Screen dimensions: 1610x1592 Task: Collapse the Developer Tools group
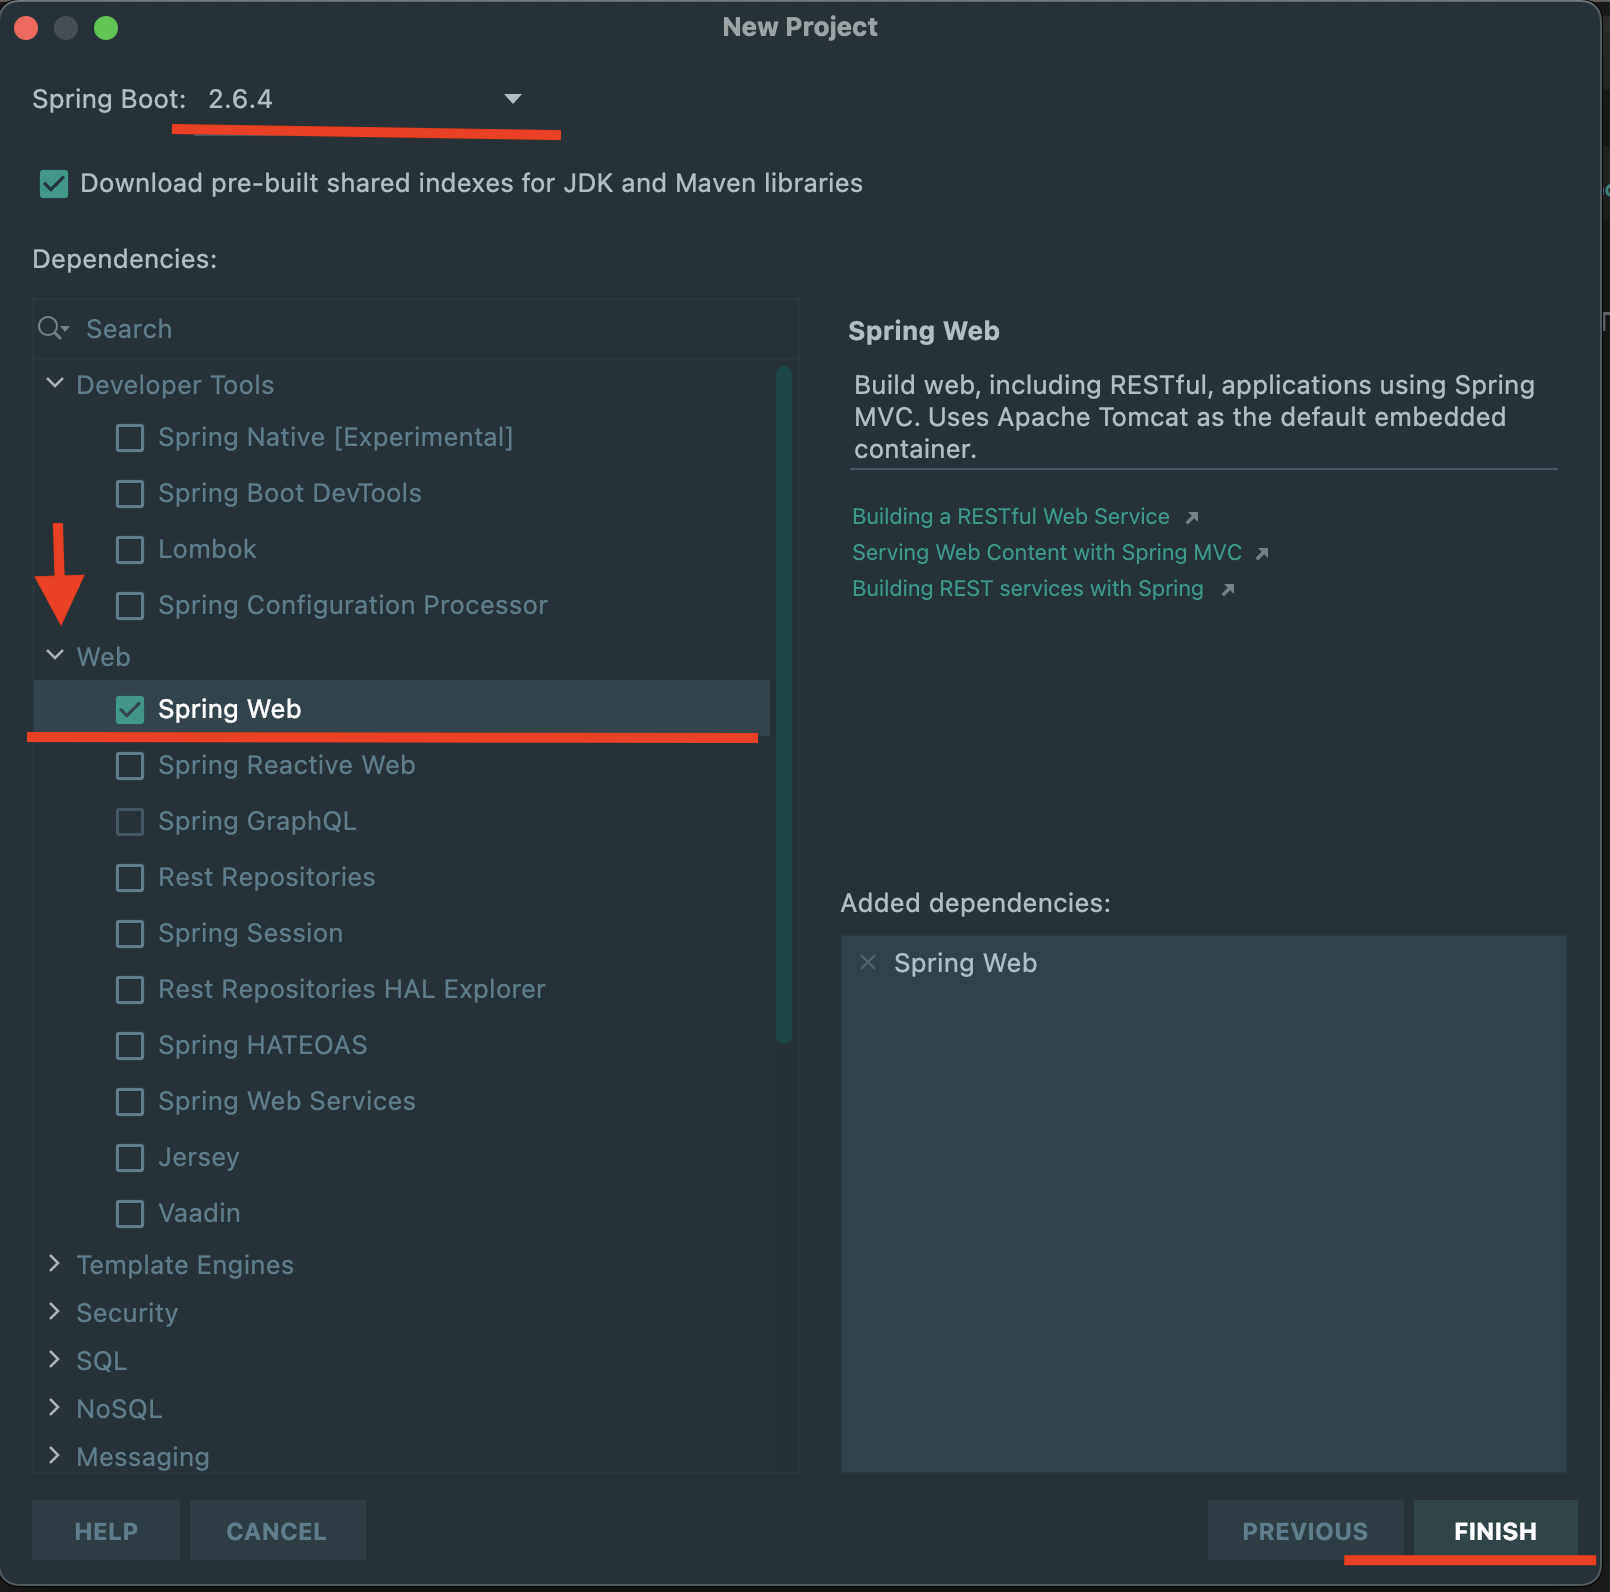coord(55,384)
